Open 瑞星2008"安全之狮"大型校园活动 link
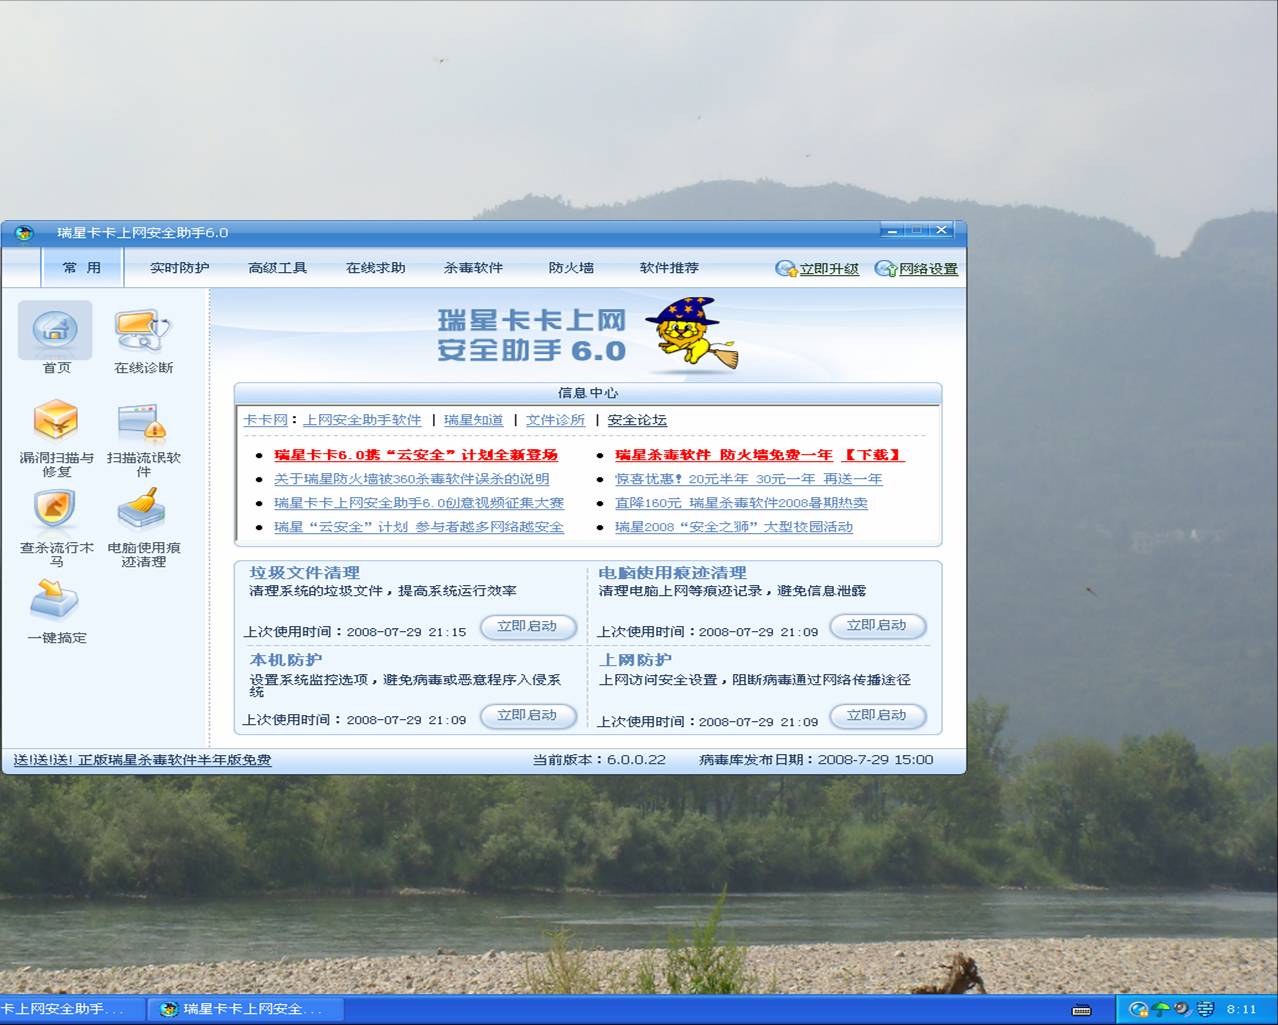Viewport: 1278px width, 1025px height. (733, 527)
